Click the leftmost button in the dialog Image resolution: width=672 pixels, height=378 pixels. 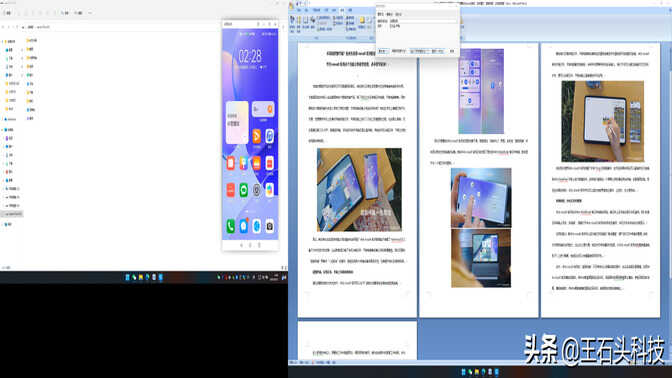383,51
